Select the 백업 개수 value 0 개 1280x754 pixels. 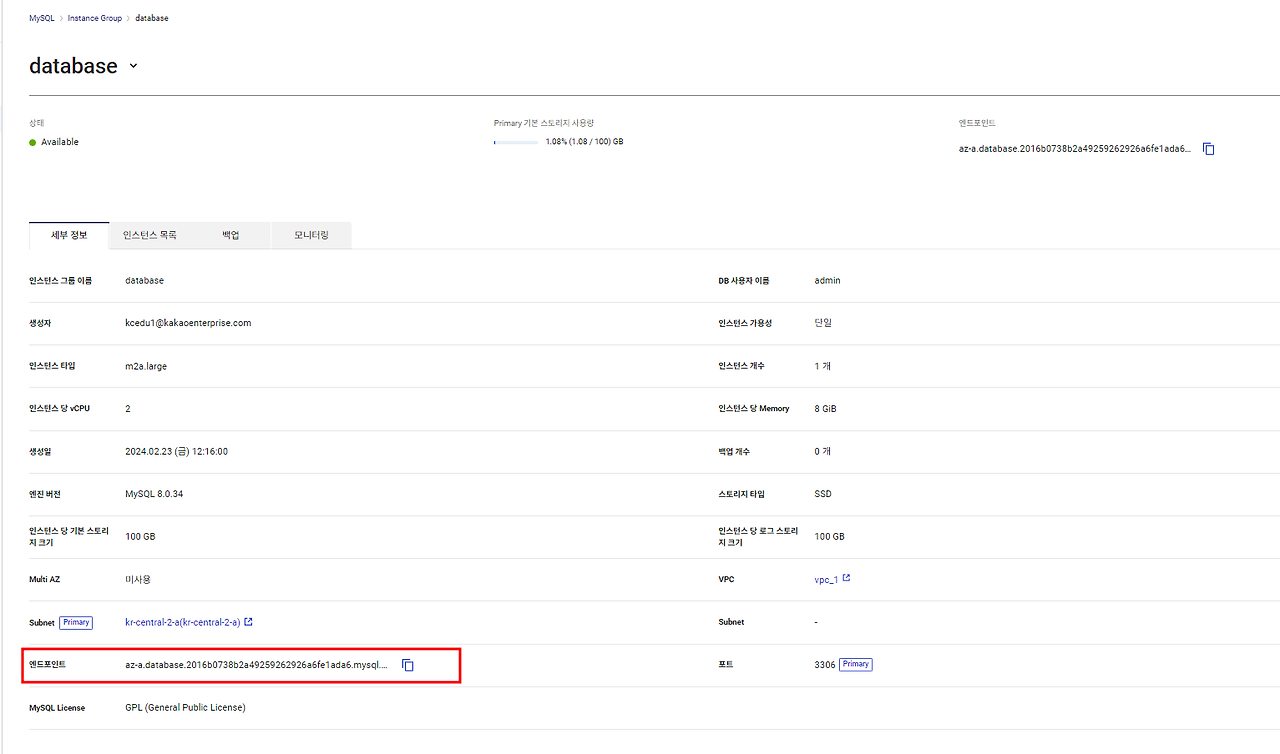point(823,451)
